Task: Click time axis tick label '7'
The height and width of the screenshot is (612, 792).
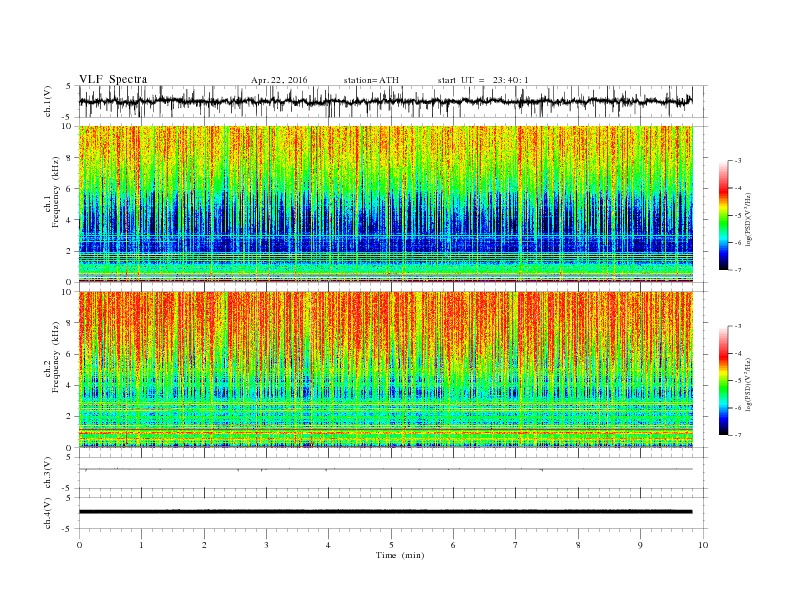Action: [x=516, y=545]
